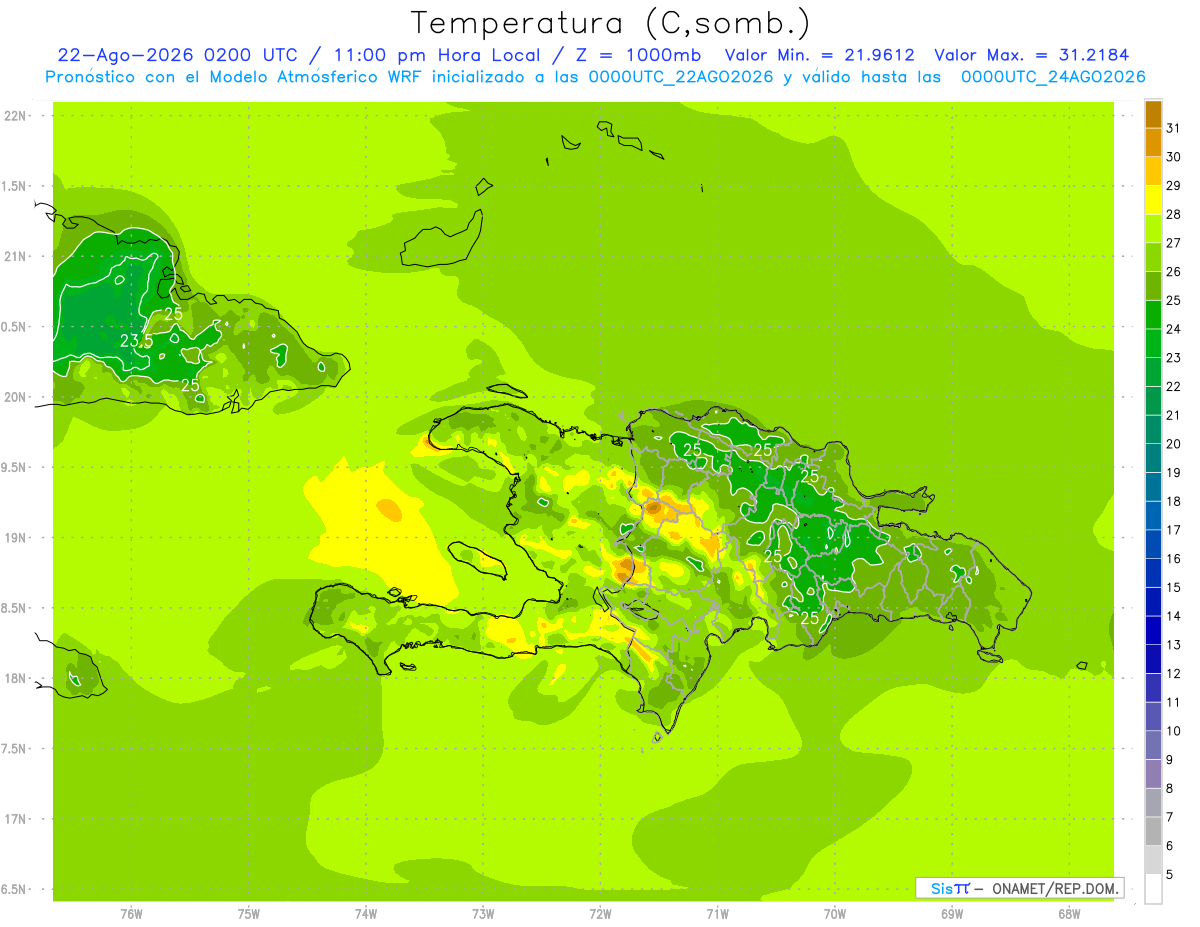Click the '0000UTC_22AGO2026' initialization time
The height and width of the screenshot is (927, 1200).
682,77
